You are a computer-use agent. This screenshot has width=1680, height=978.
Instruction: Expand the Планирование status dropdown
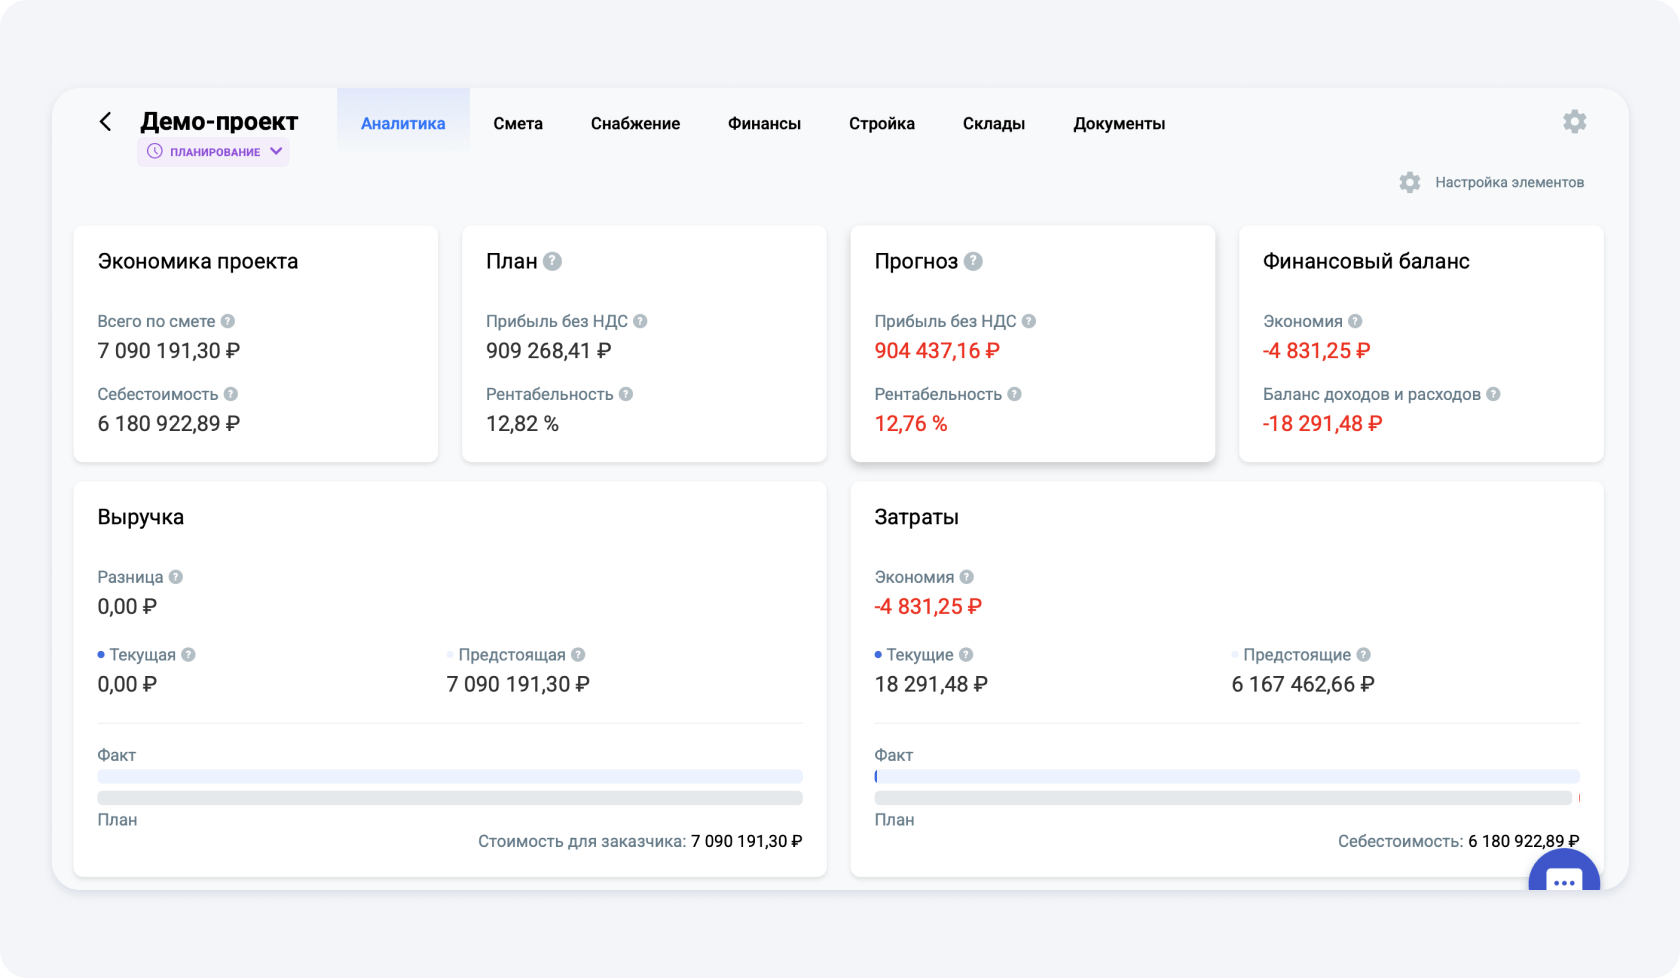[x=213, y=152]
